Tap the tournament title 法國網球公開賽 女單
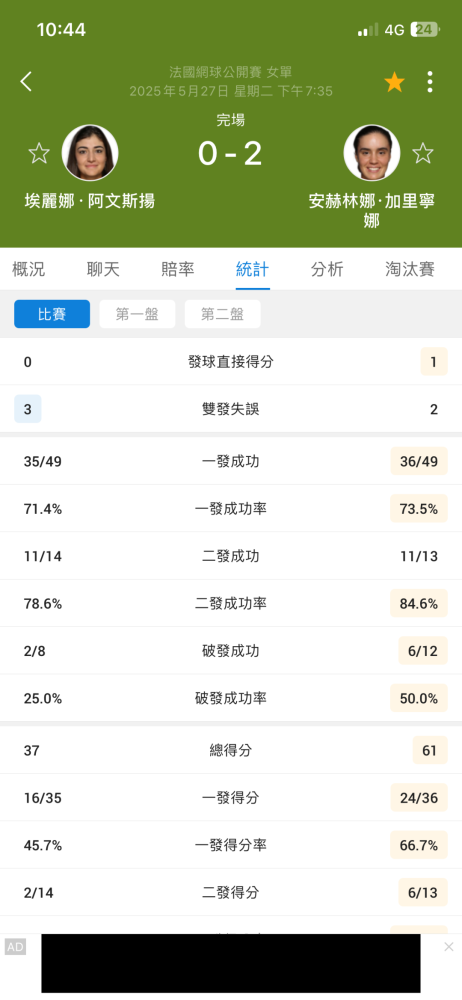Screen dimensions: 462x1000 (x=231, y=72)
